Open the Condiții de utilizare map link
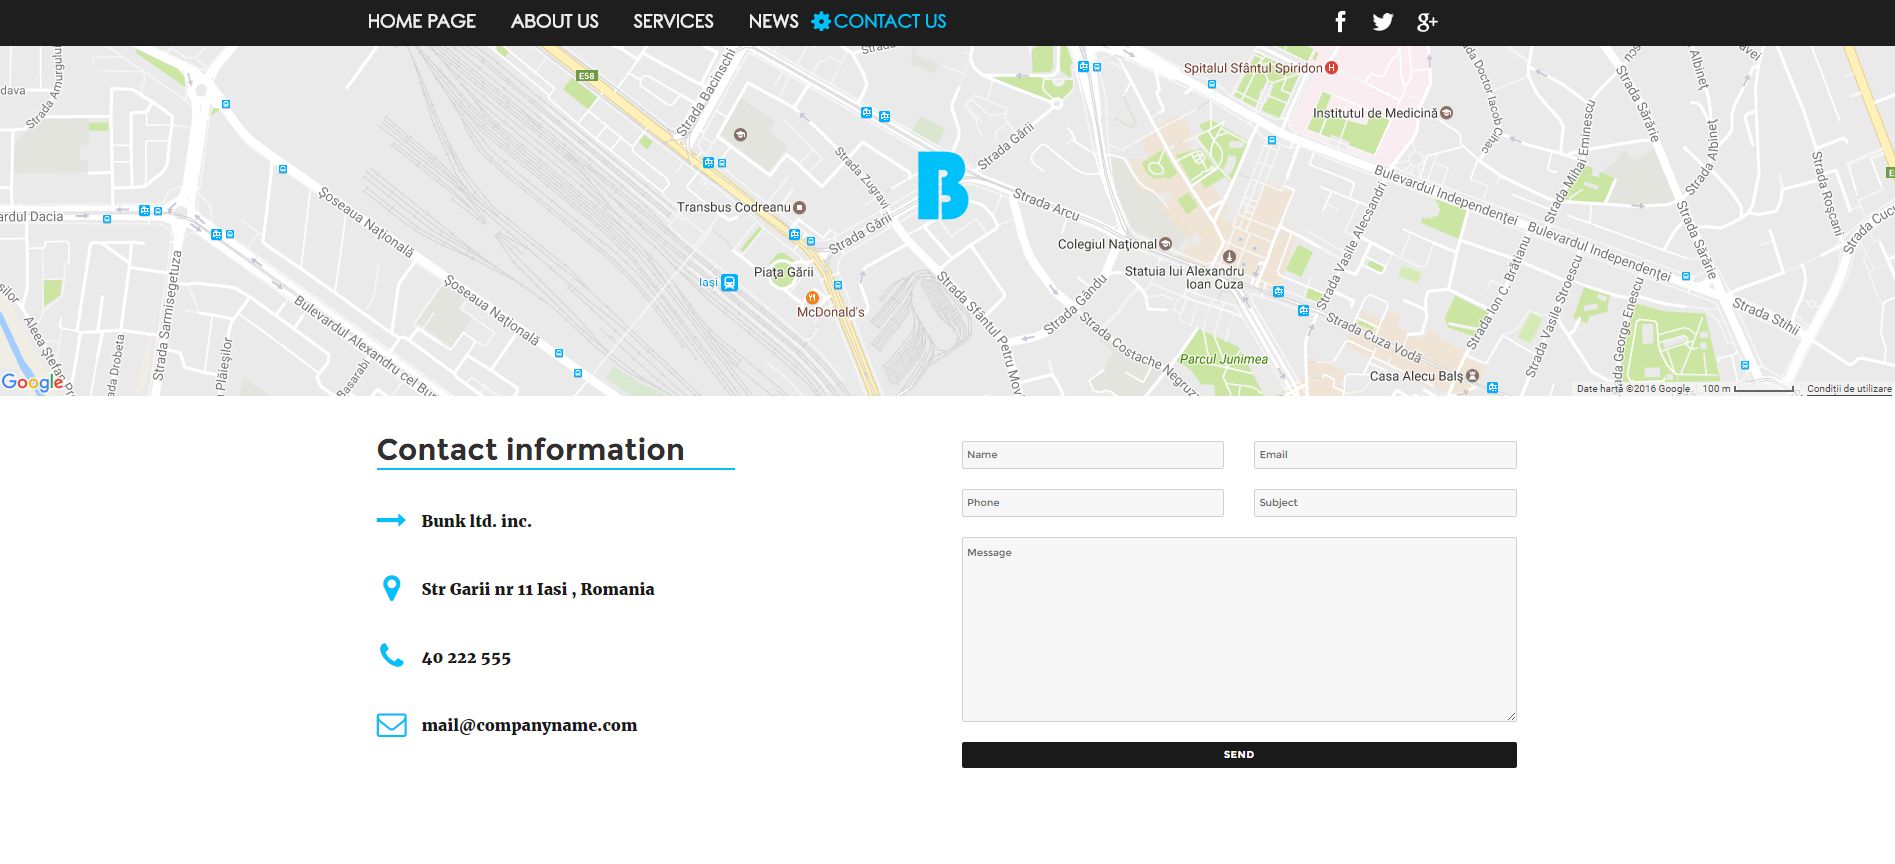This screenshot has height=864, width=1895. [1849, 389]
